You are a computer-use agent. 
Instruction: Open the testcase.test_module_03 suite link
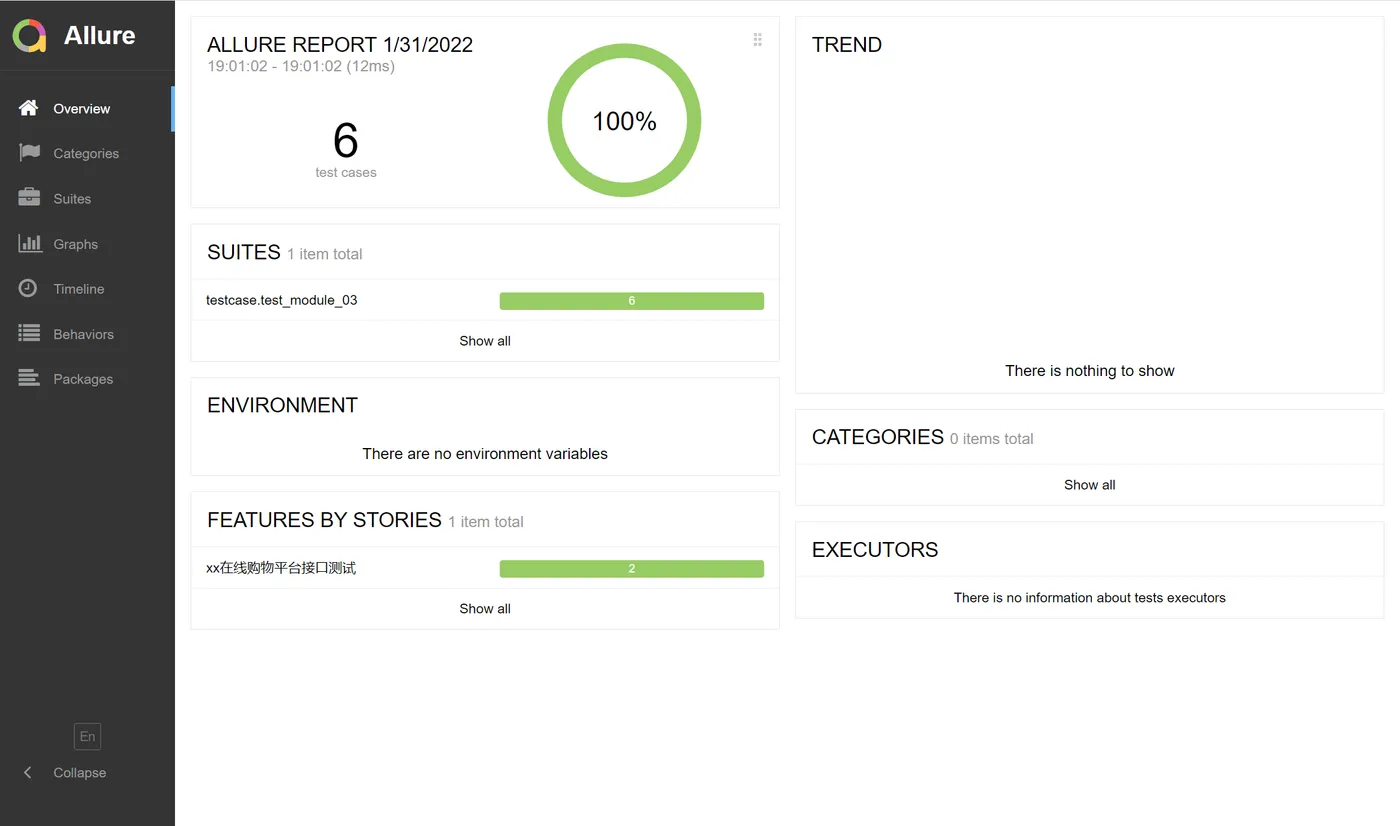[282, 300]
